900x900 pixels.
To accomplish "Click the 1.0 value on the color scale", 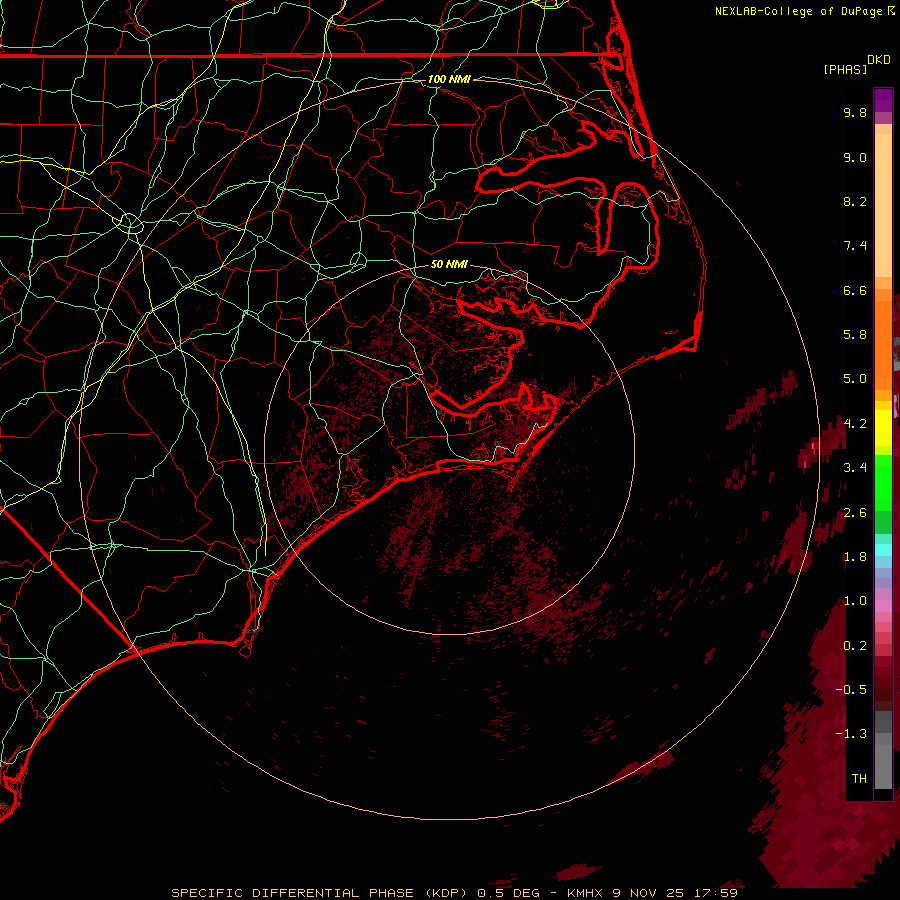I will [x=855, y=602].
